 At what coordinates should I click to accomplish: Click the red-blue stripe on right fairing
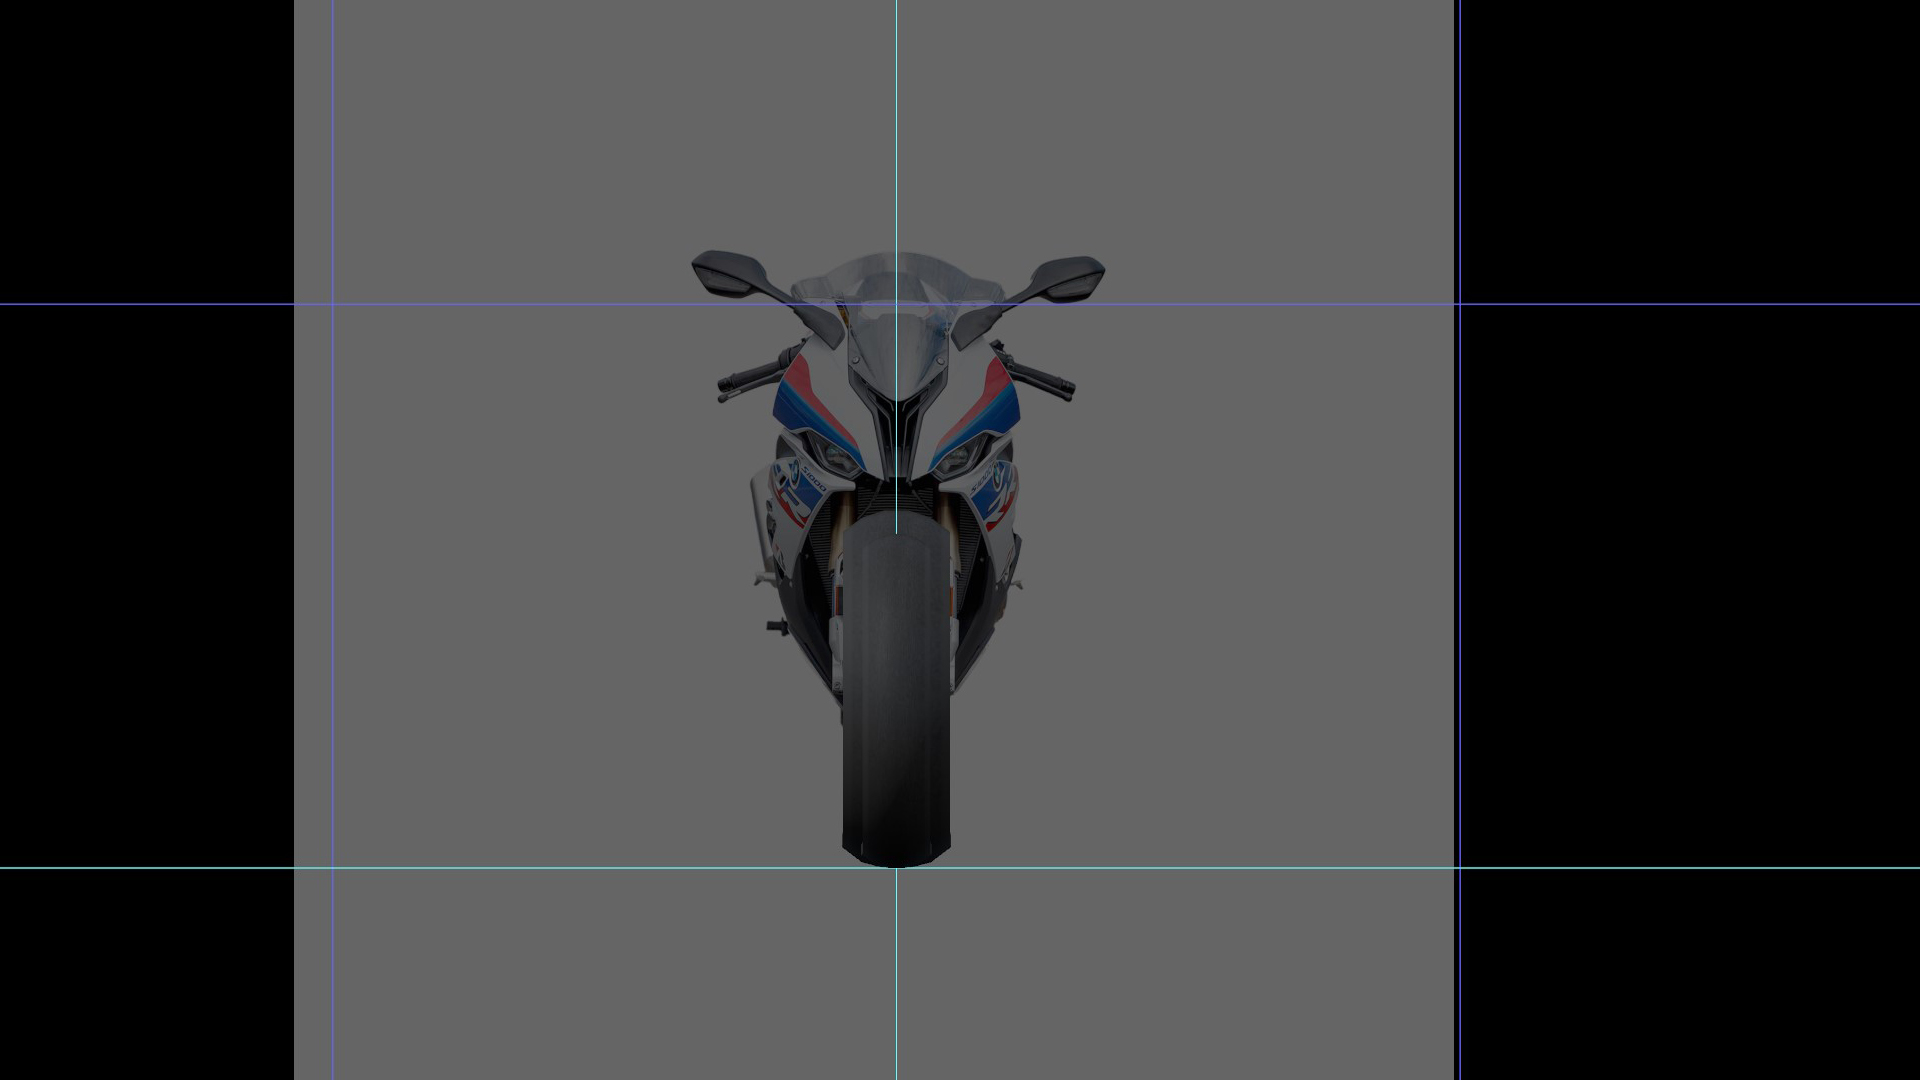click(x=992, y=400)
